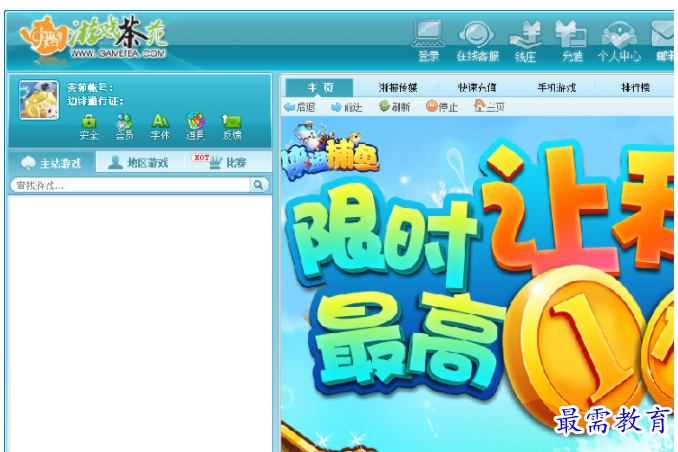Go forward with 前进 button
Screen dimensions: 678x452
coord(346,107)
